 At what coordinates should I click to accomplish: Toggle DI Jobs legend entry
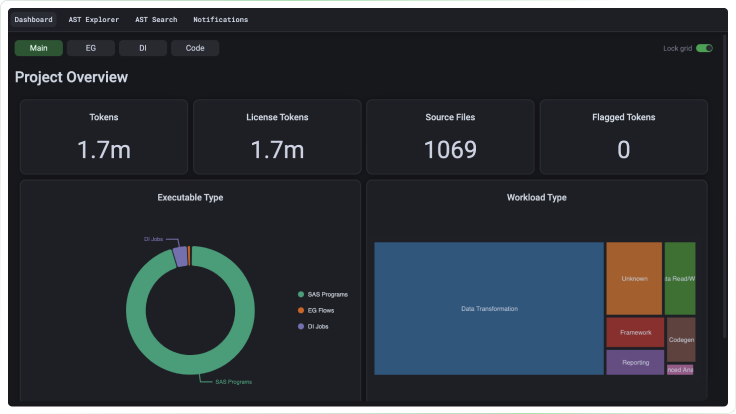tap(313, 326)
